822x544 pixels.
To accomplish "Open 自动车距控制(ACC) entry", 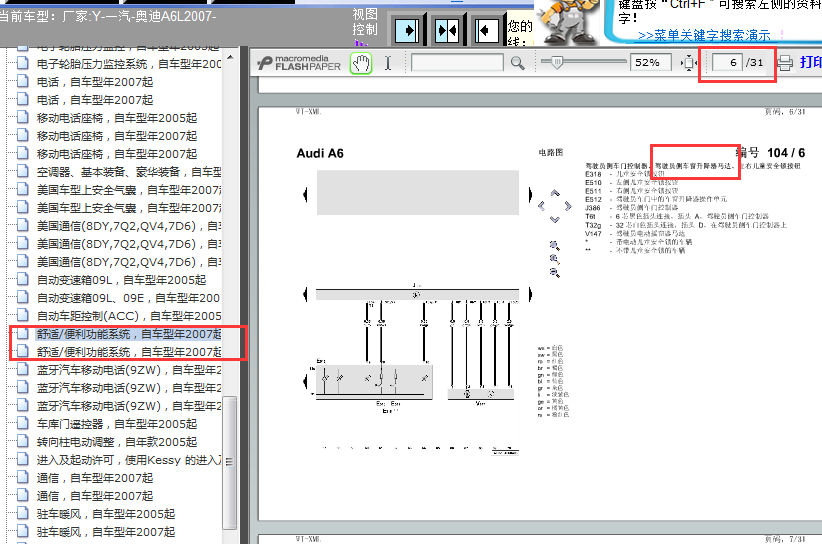I will (x=128, y=316).
